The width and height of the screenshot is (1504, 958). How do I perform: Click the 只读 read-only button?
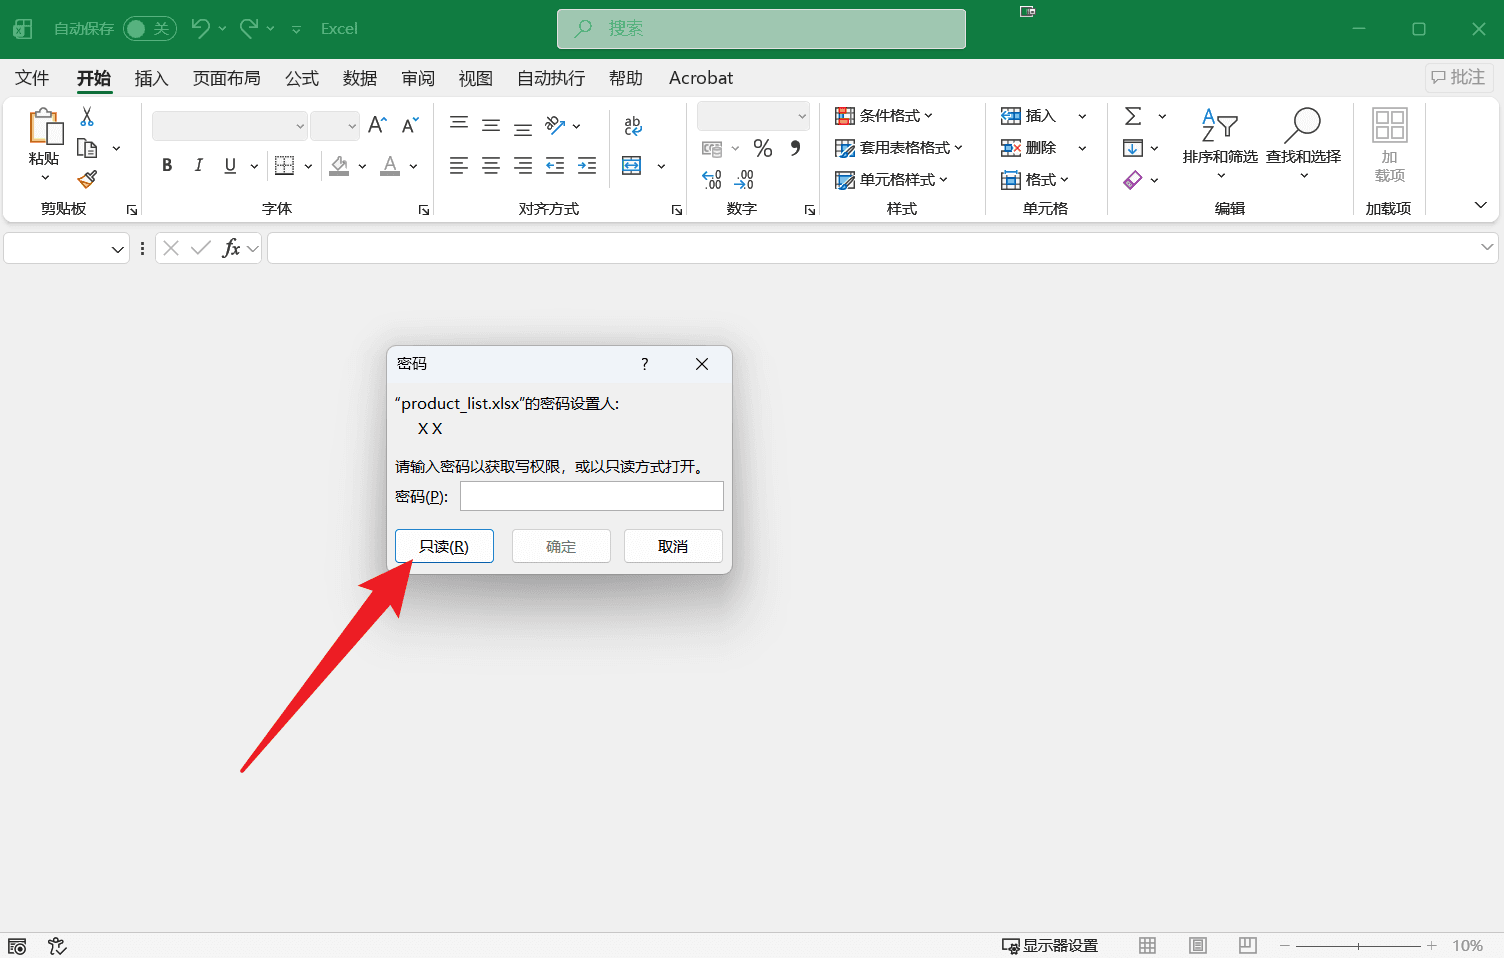pyautogui.click(x=444, y=546)
